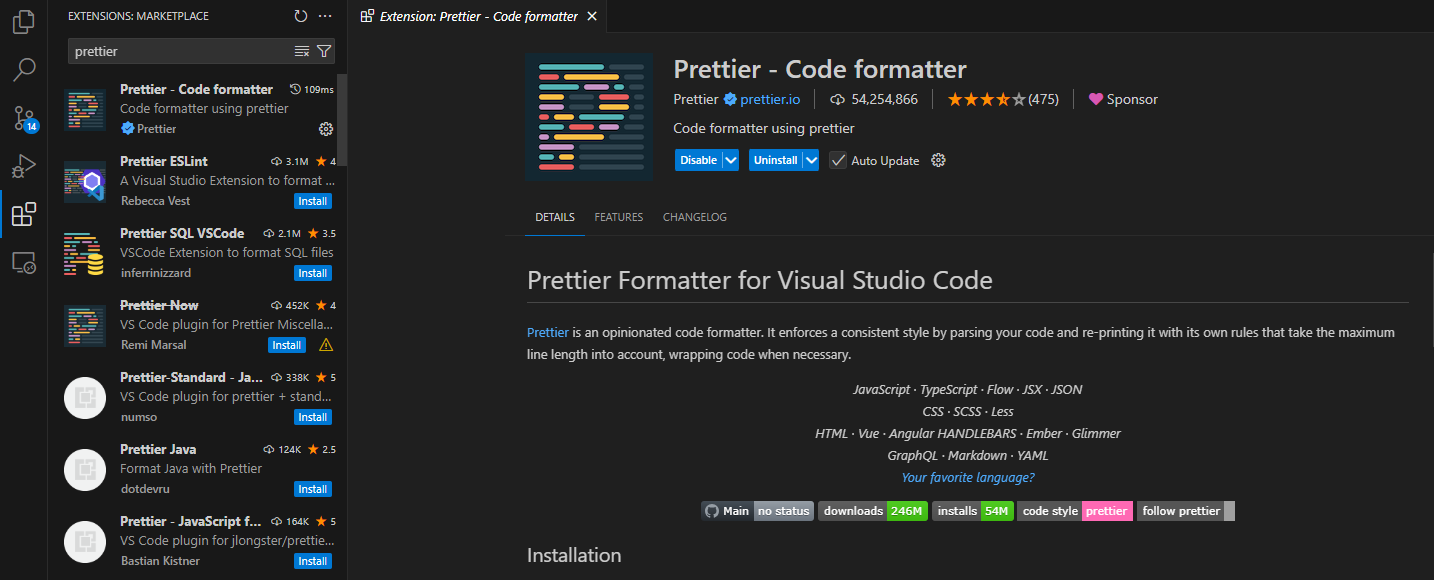Open Remote Explorer icon in activity bar
The image size is (1434, 580).
point(24,262)
